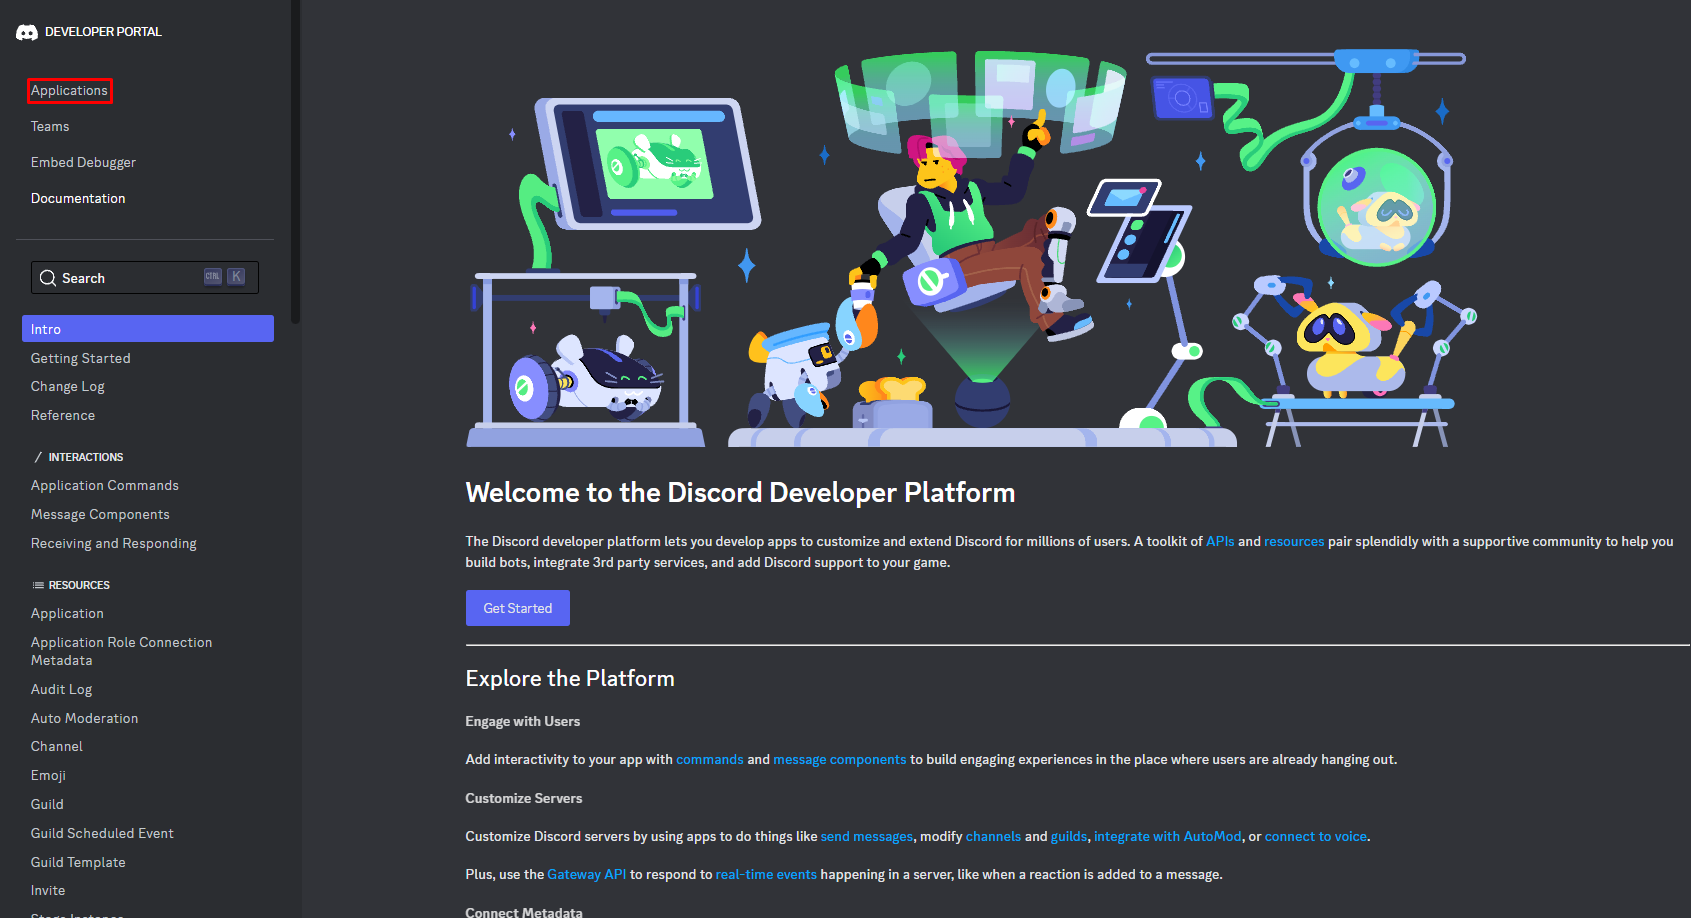Click the Welcome to the Discord Developer Platform heading

[x=740, y=493]
